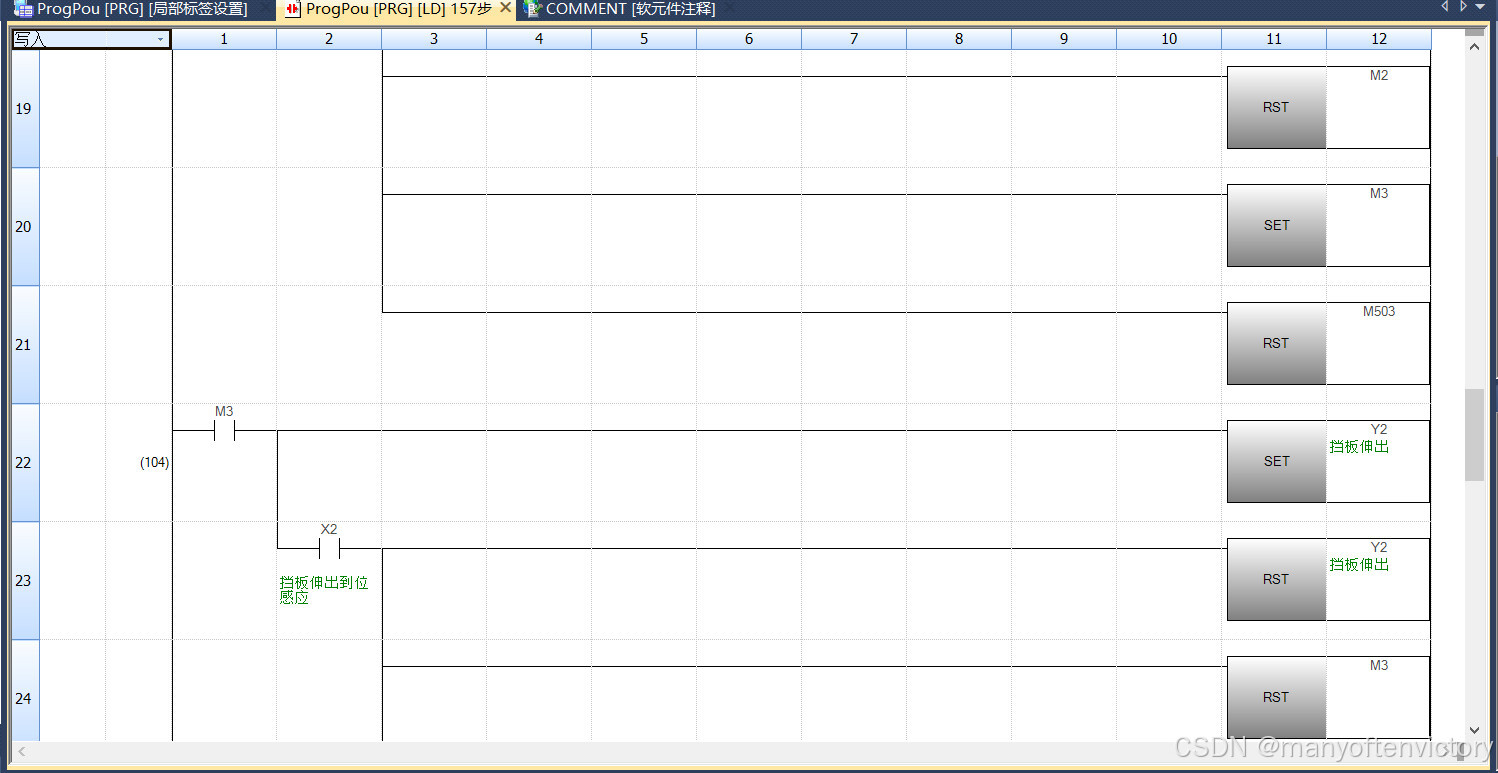Click the vertical scrollbar down arrow

pyautogui.click(x=1474, y=730)
